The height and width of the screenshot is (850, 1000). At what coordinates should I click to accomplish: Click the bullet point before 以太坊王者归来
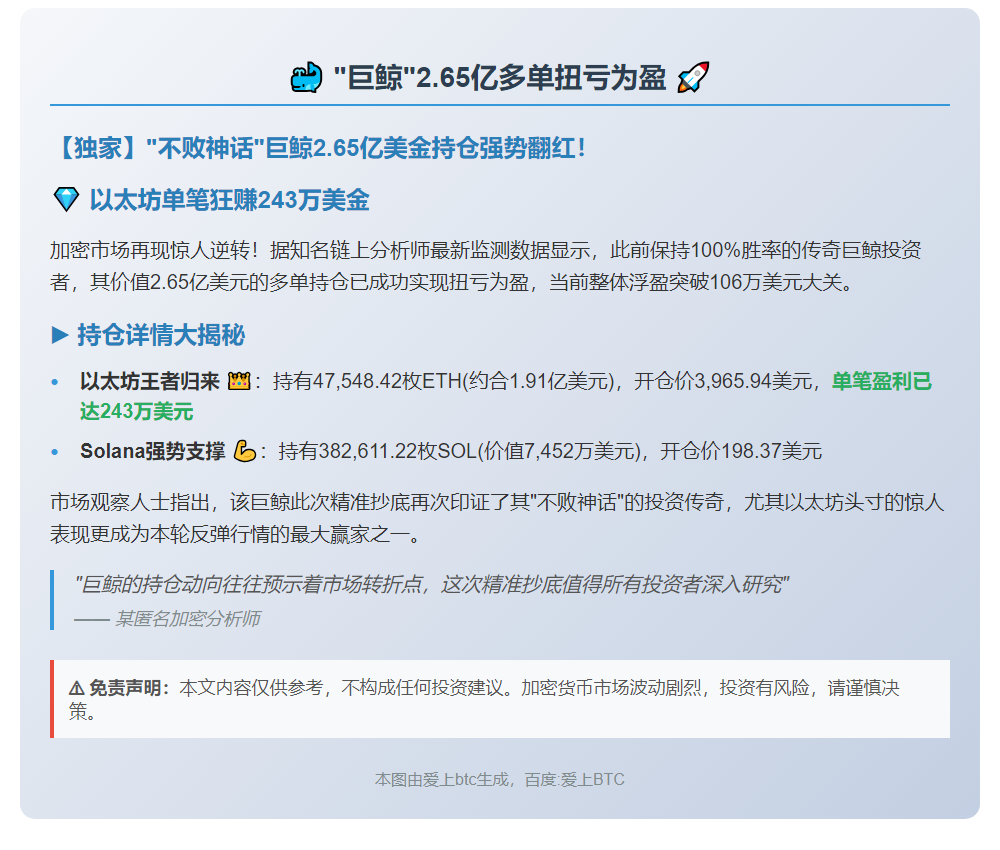55,381
